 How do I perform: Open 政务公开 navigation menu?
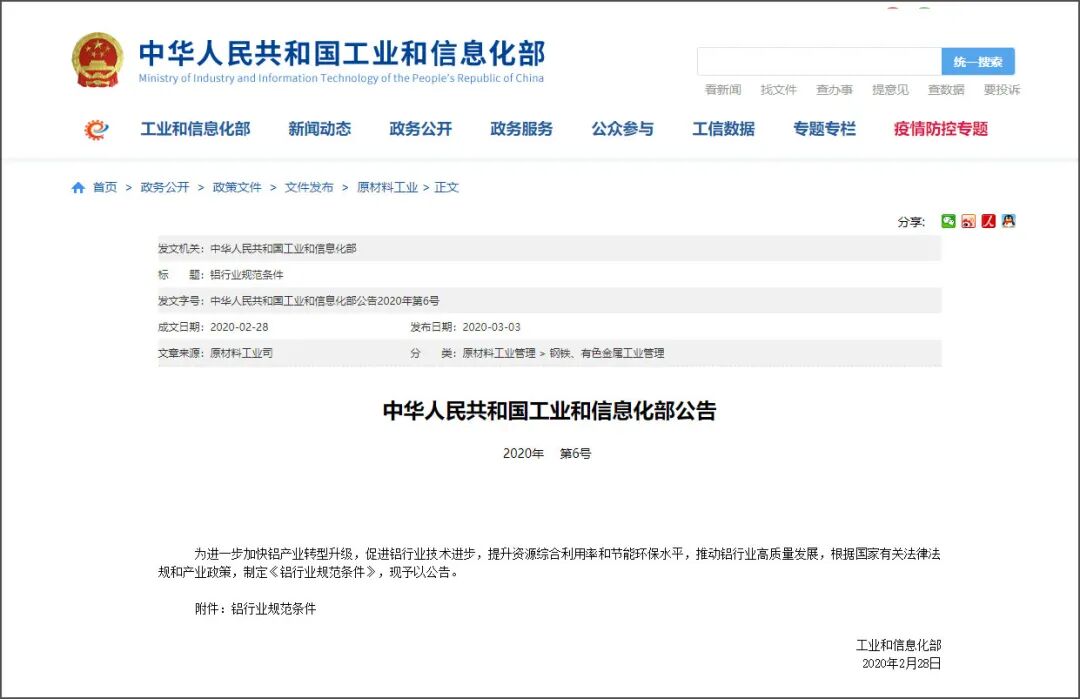coord(421,129)
